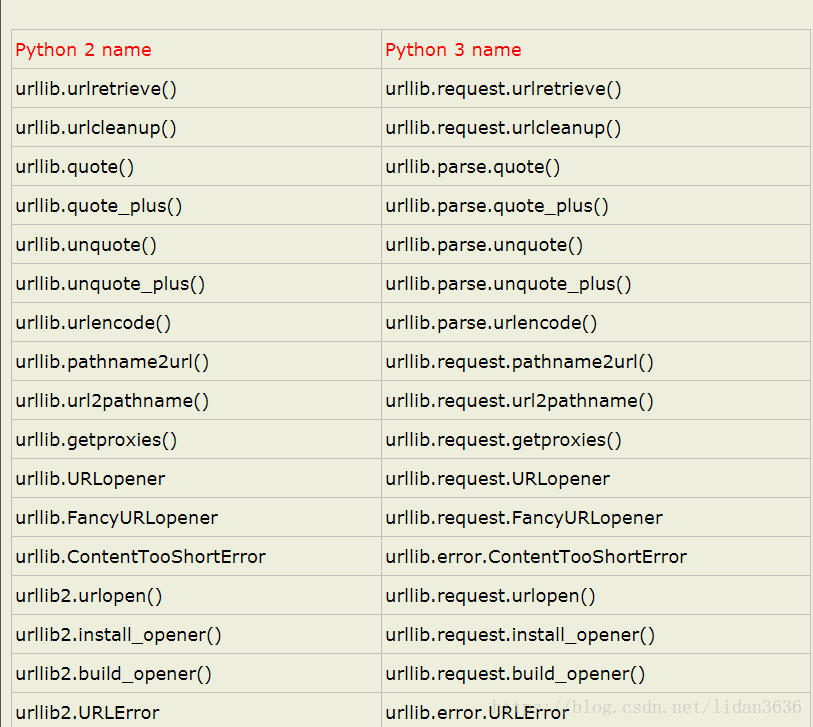This screenshot has width=813, height=727.
Task: Select the cell 'urllib.parse.quote()'
Action: (x=596, y=166)
